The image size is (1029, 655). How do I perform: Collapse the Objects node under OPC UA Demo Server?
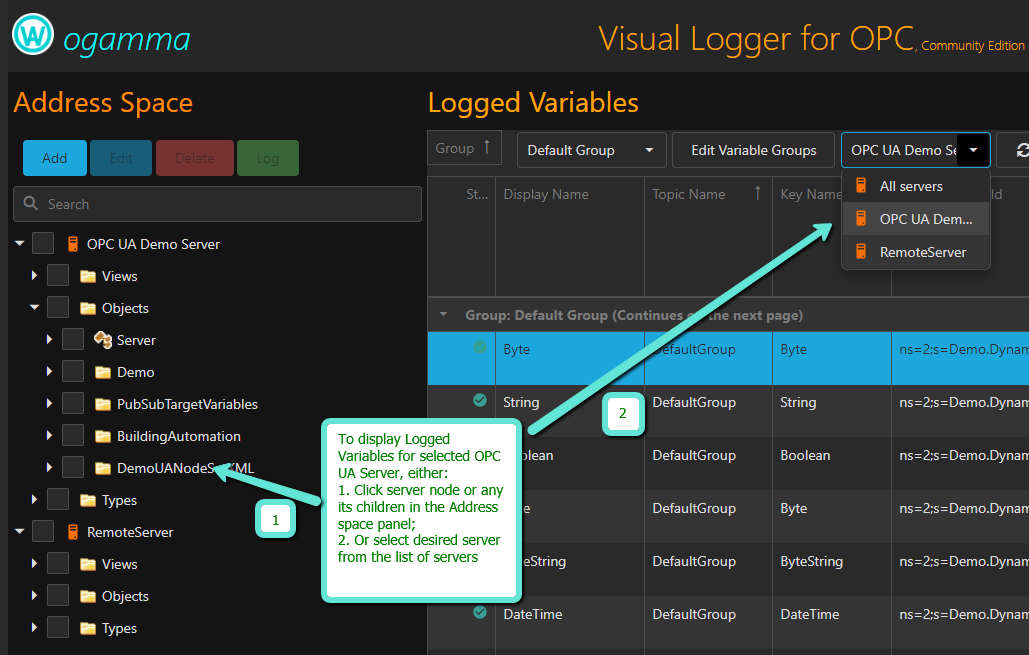[34, 308]
